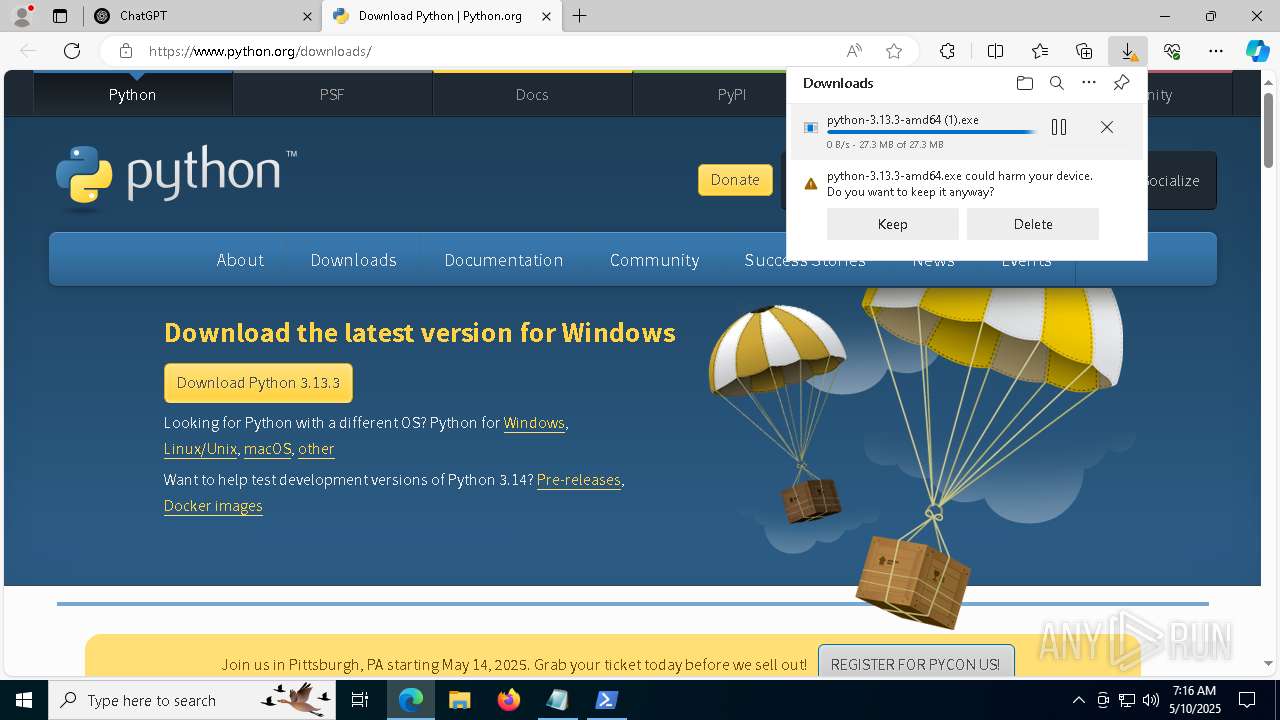Open the Documentation menu
1280x720 pixels.
tap(503, 260)
